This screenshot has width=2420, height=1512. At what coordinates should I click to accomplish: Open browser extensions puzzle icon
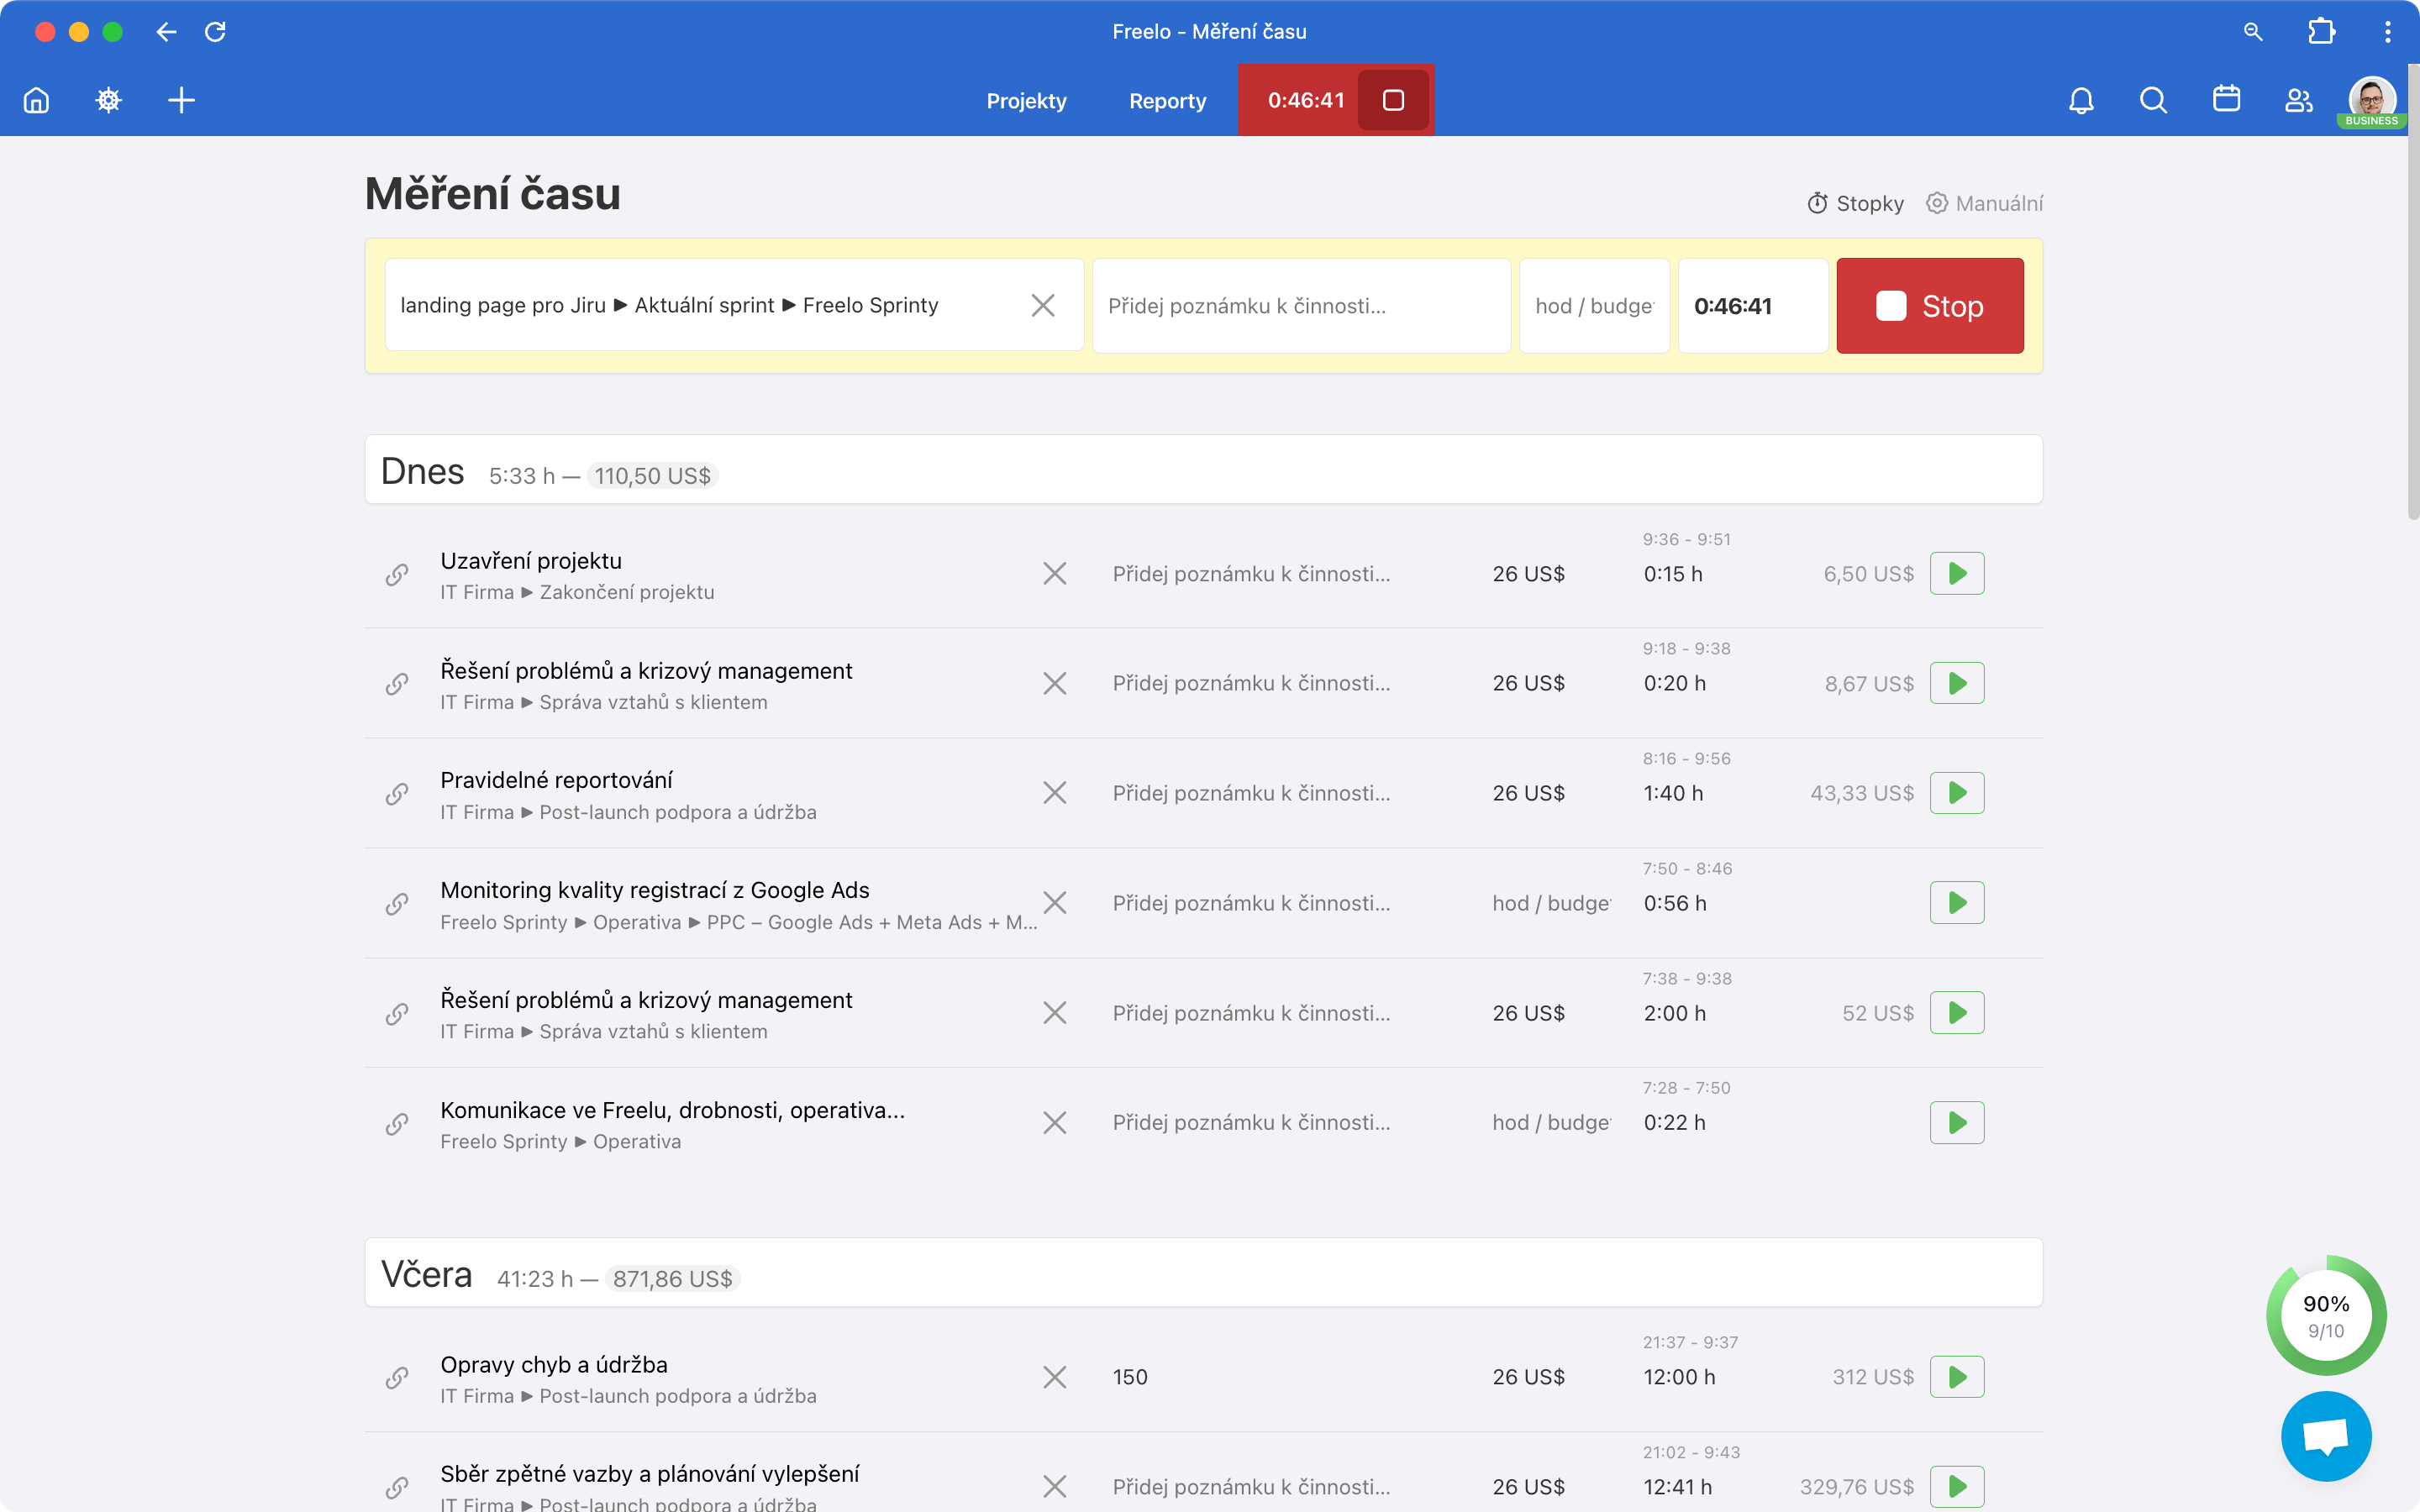(x=2321, y=32)
